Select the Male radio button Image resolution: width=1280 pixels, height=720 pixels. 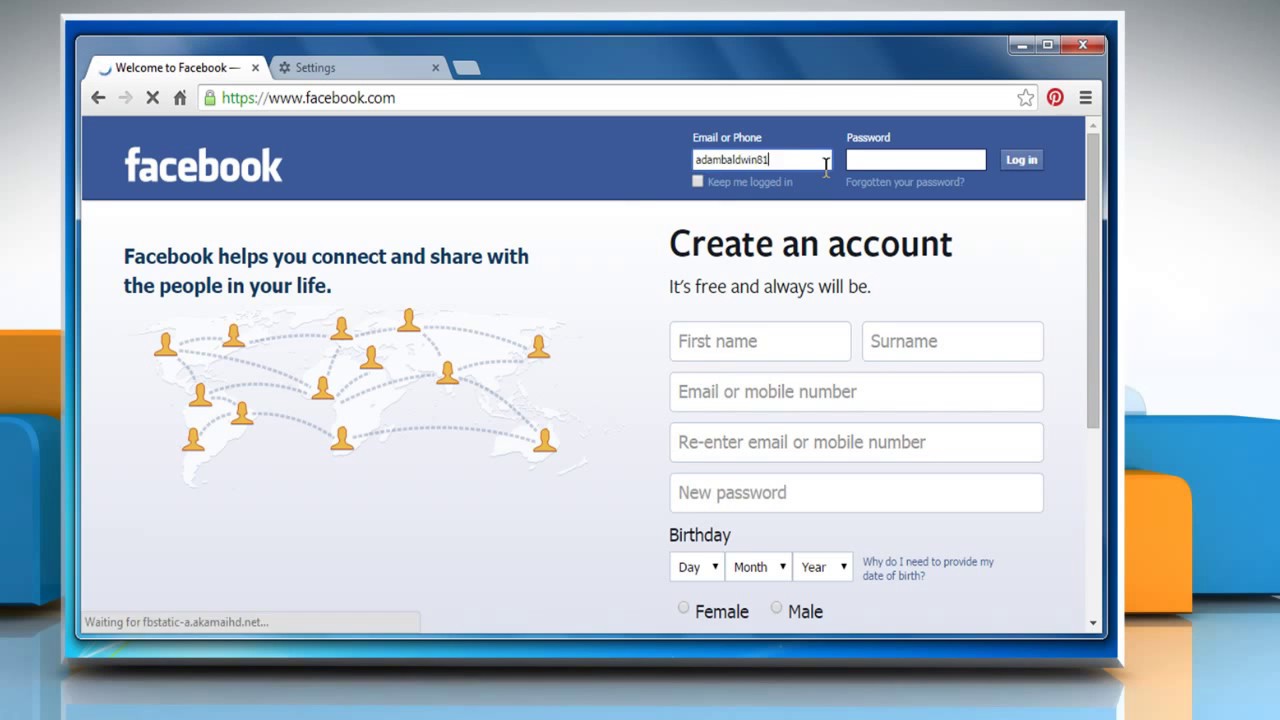tap(776, 607)
